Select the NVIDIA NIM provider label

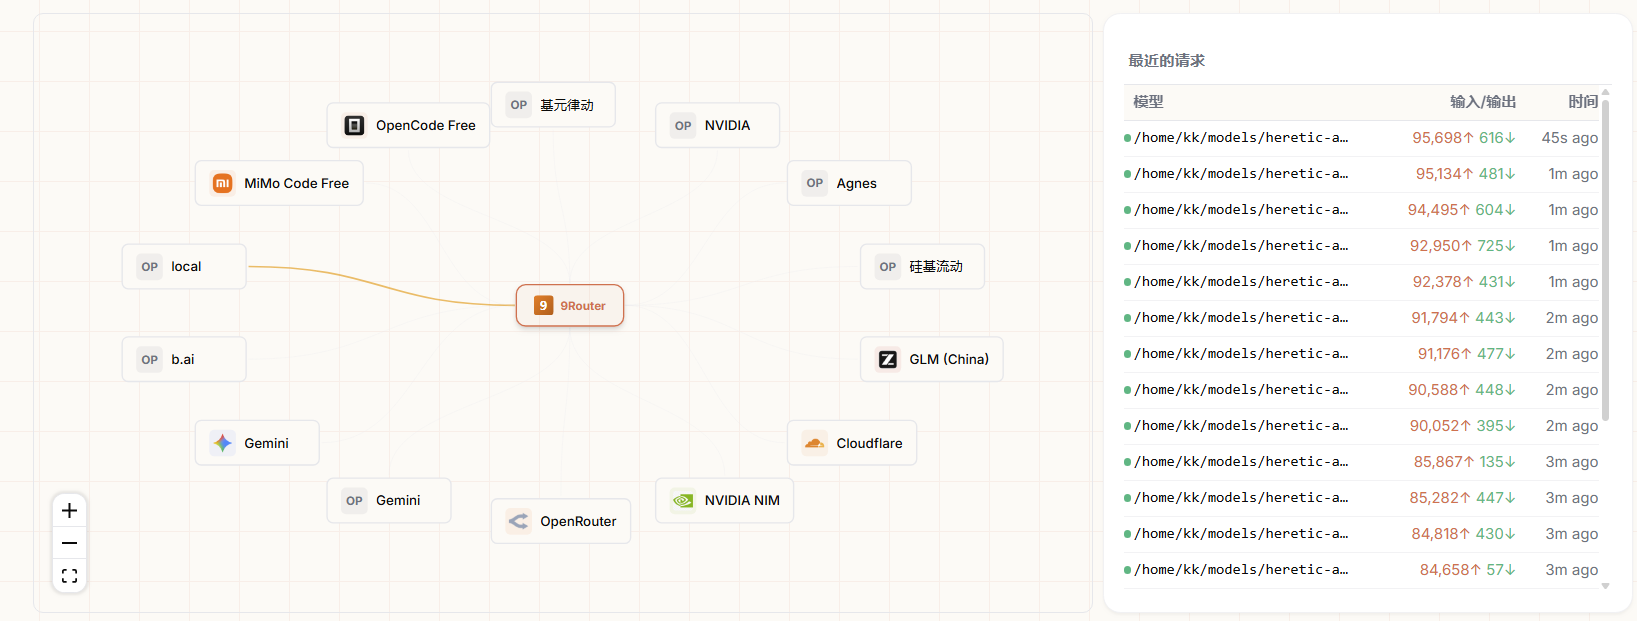(x=742, y=500)
